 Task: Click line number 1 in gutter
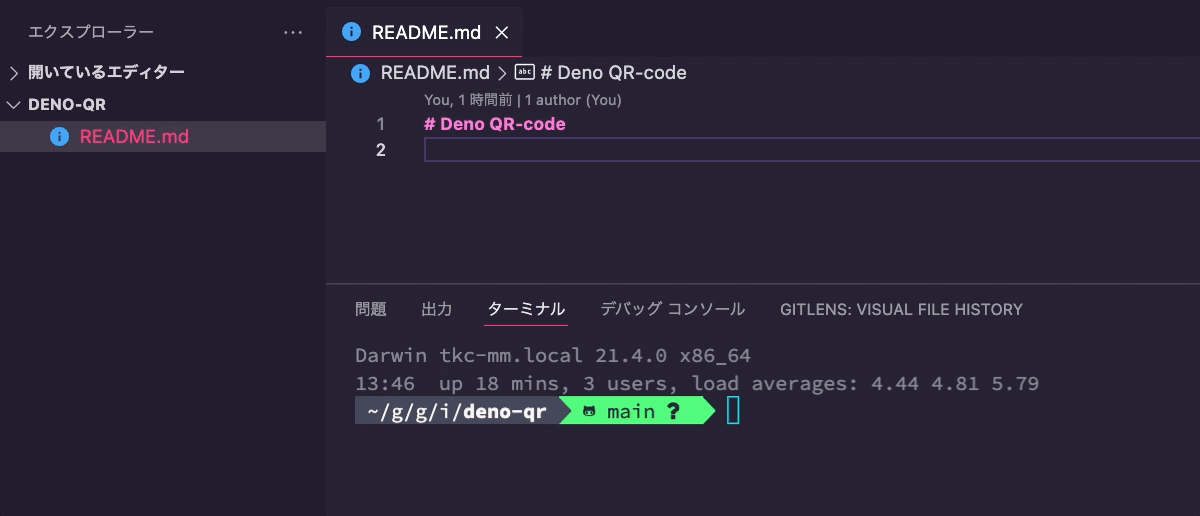coord(380,124)
